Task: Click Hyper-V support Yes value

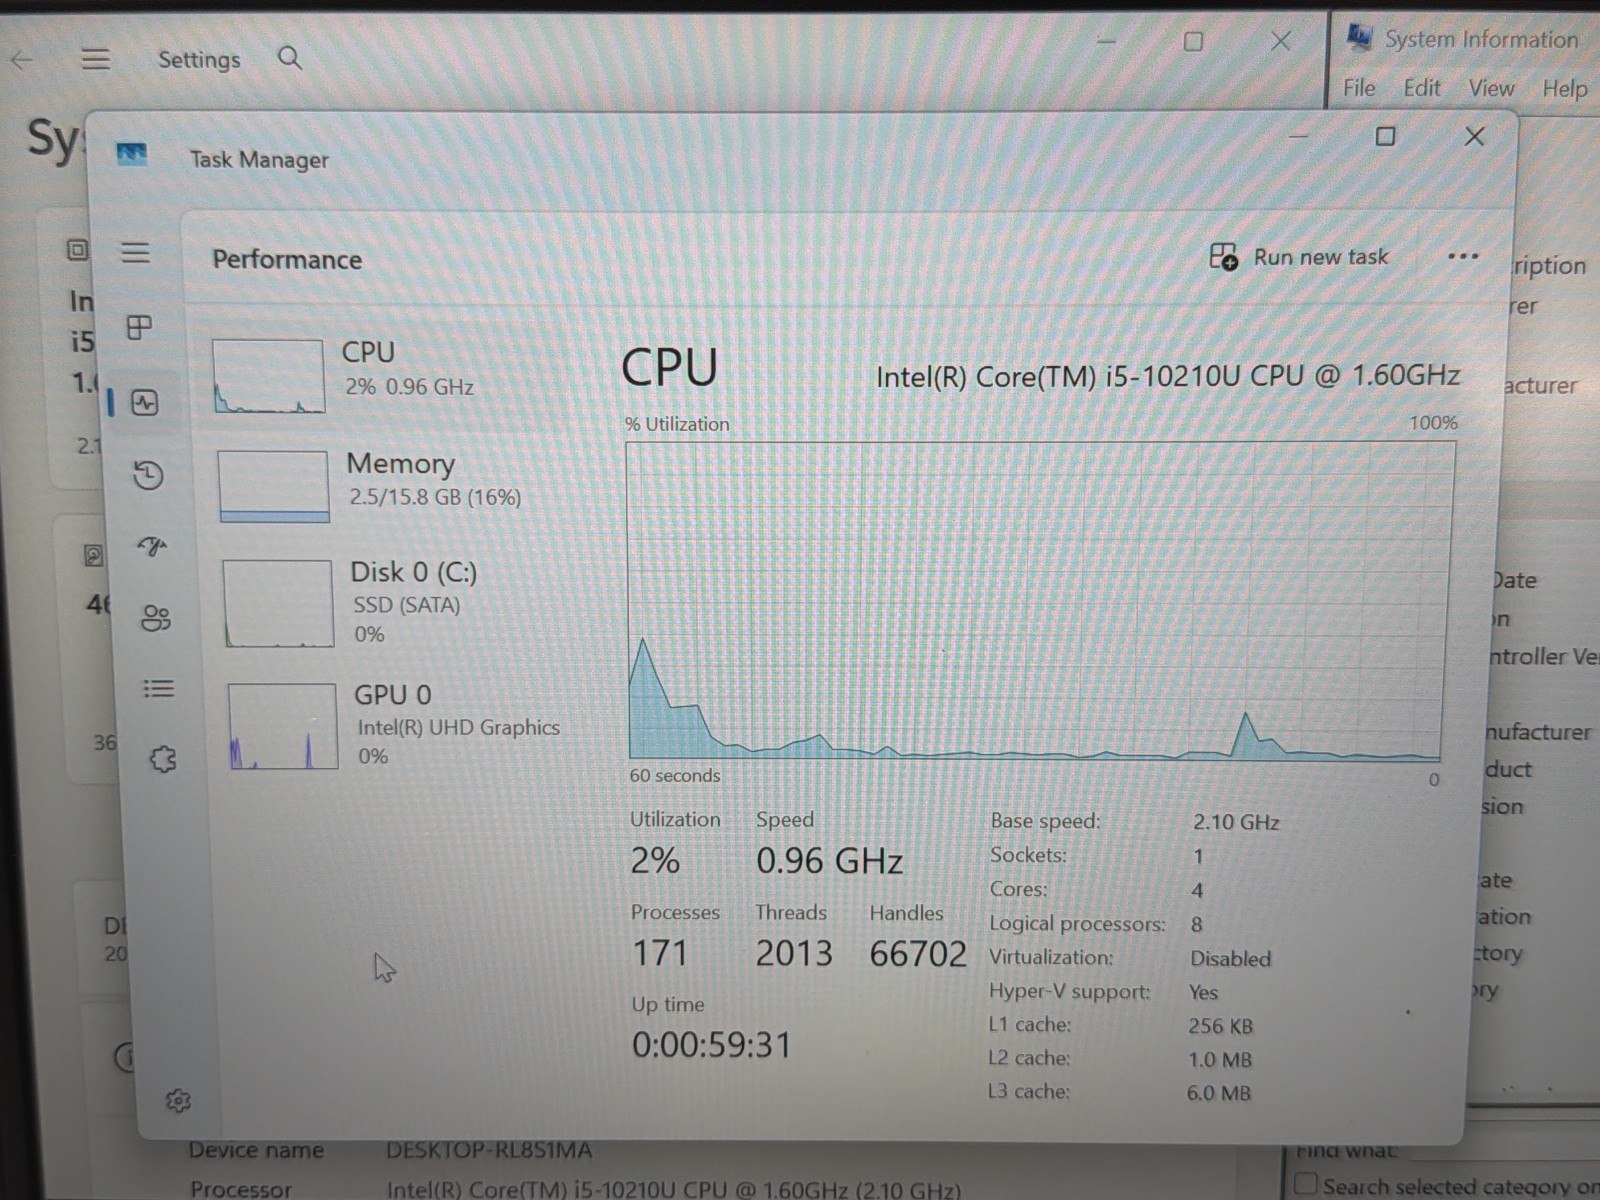Action: [x=1203, y=992]
